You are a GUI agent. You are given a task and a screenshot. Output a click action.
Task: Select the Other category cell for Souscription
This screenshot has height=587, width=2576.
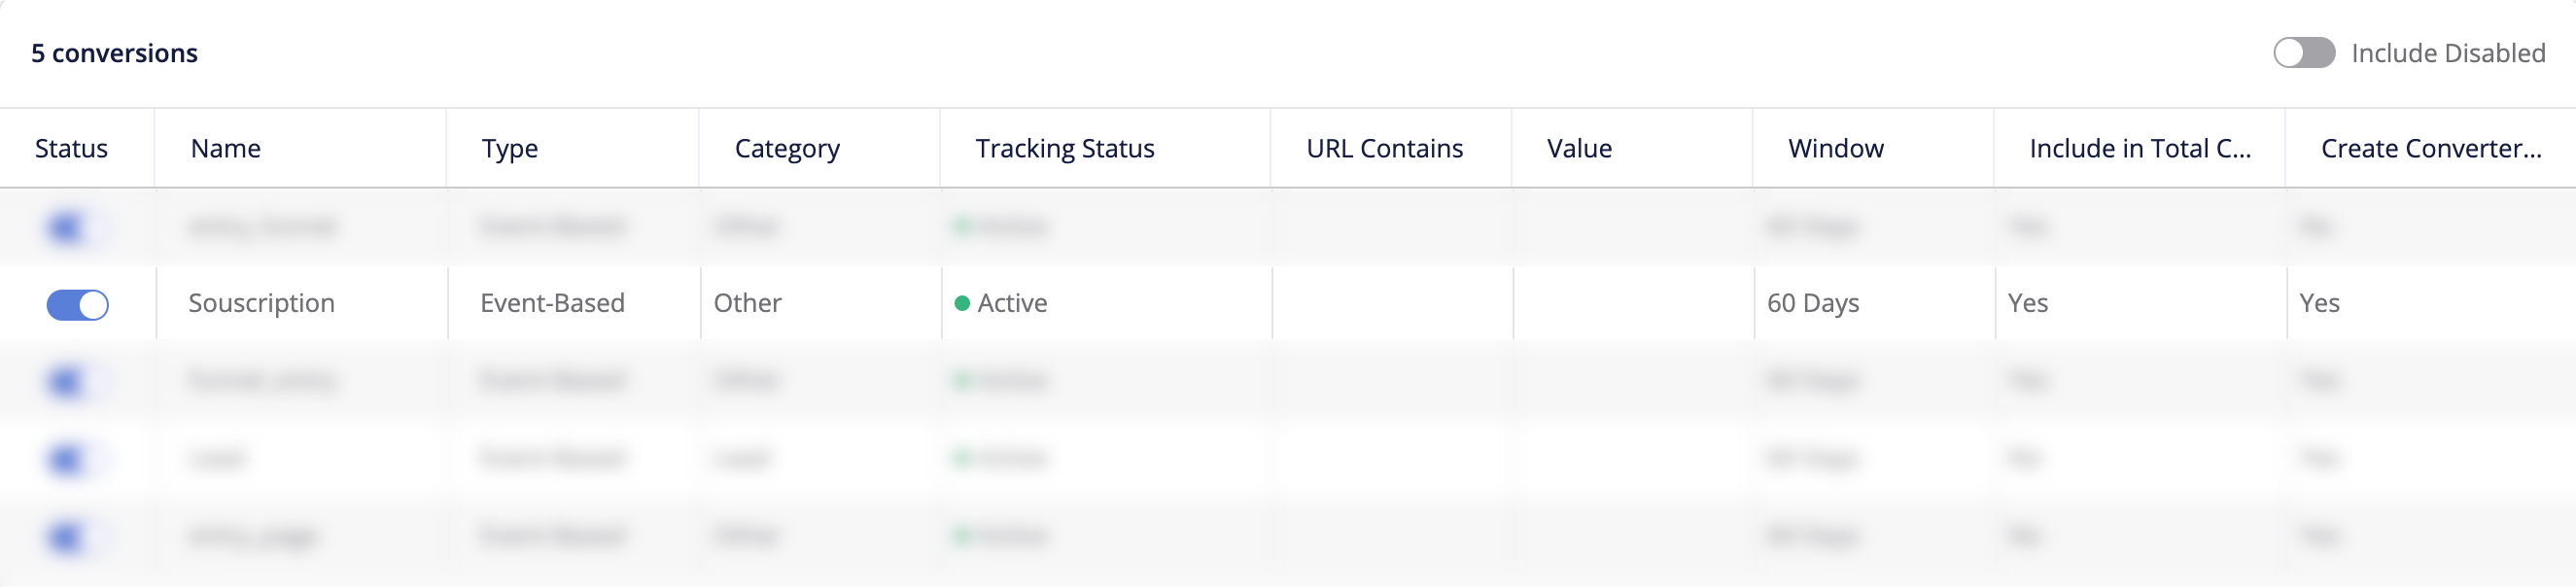coord(747,303)
